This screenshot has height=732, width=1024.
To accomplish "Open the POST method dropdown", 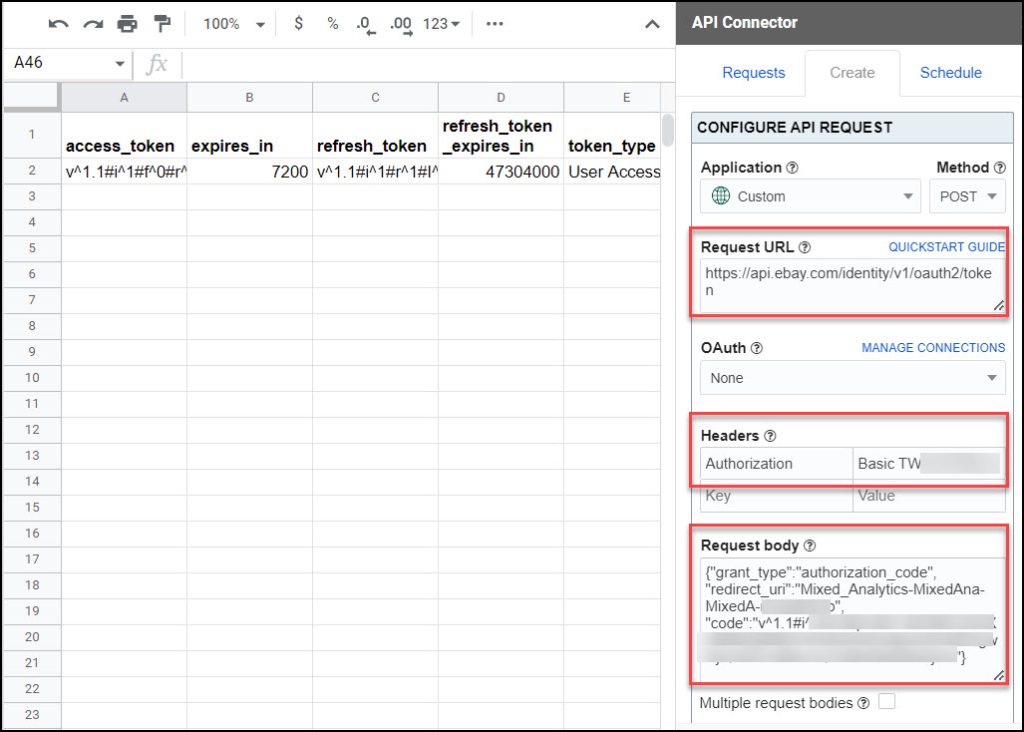I will 967,196.
